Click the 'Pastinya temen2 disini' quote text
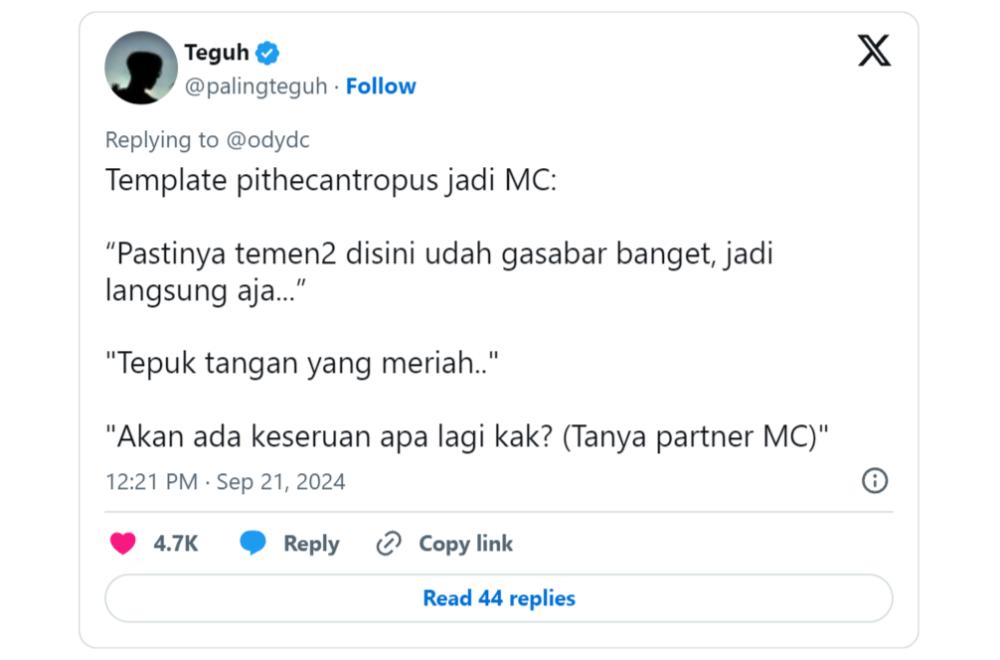 pyautogui.click(x=439, y=272)
